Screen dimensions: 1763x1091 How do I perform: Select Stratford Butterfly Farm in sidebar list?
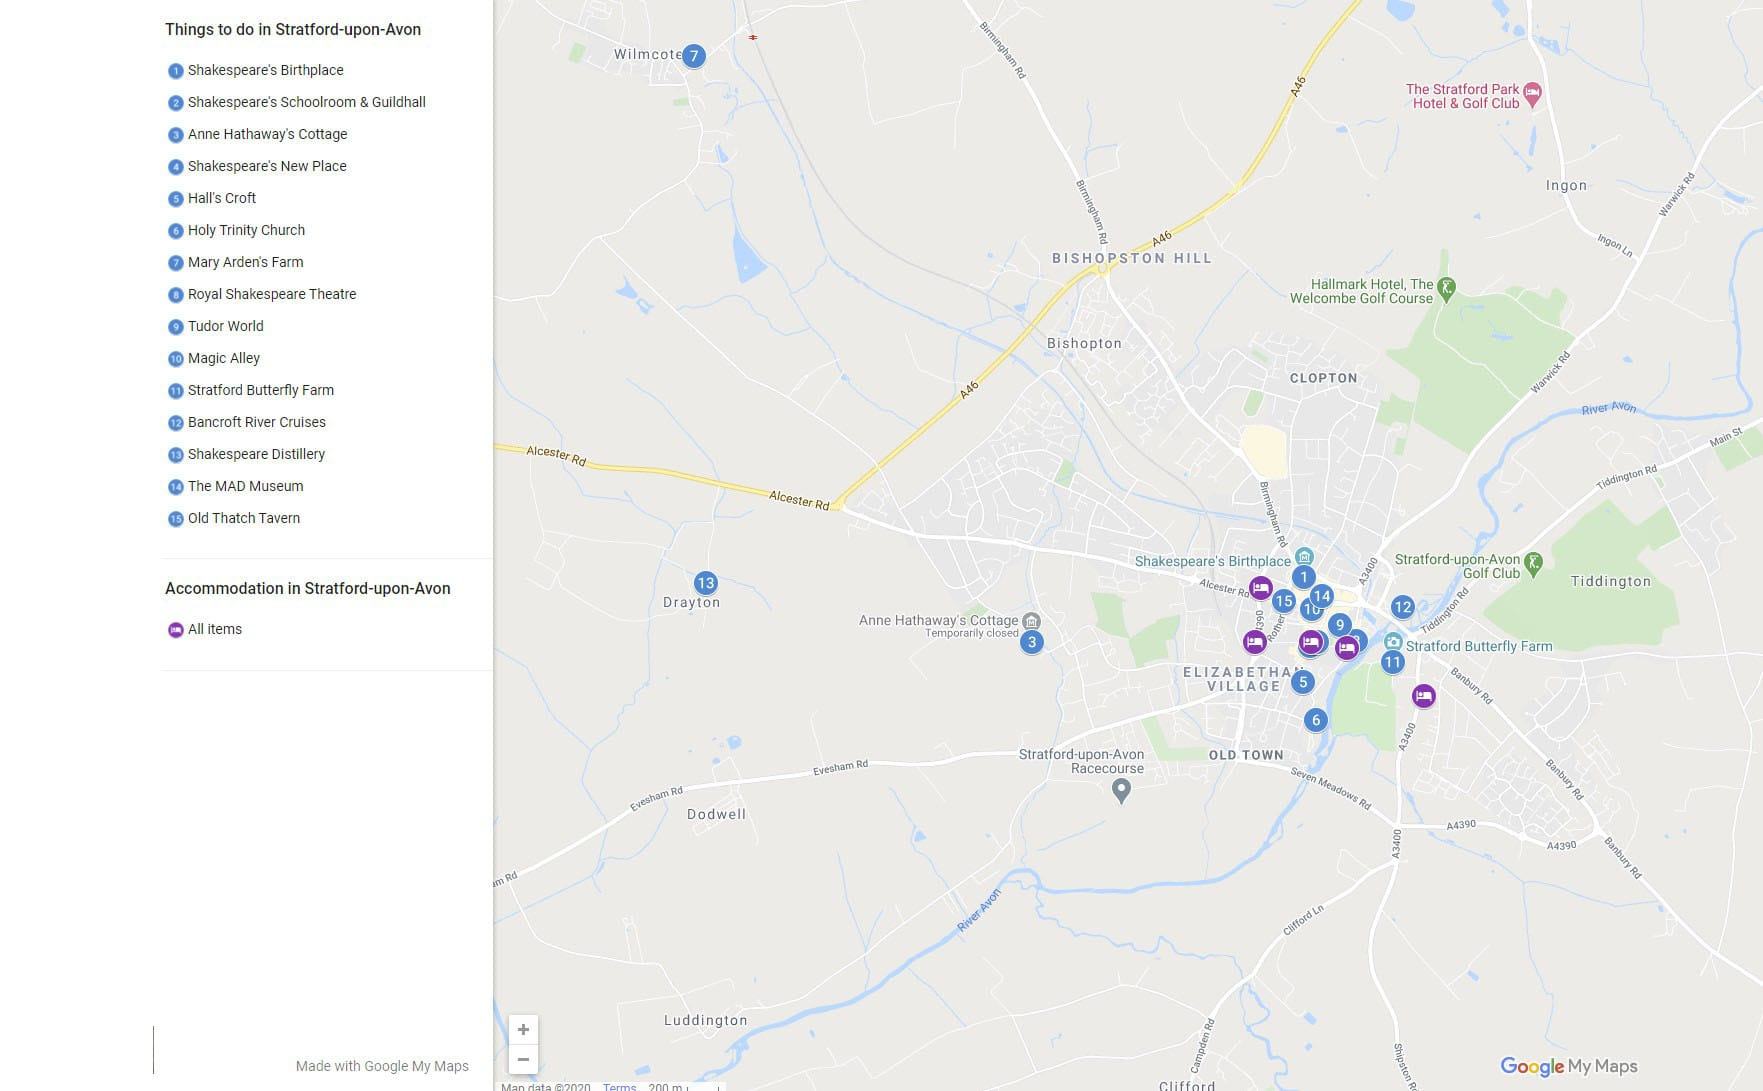point(260,390)
